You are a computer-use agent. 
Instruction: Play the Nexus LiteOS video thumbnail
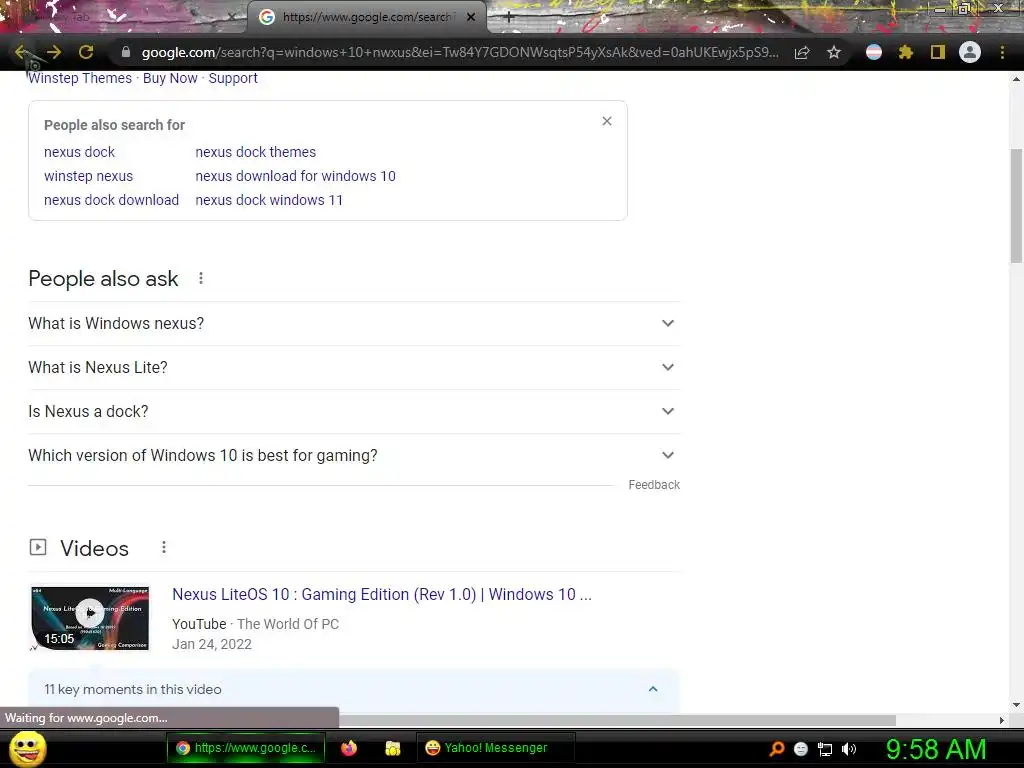coord(90,618)
